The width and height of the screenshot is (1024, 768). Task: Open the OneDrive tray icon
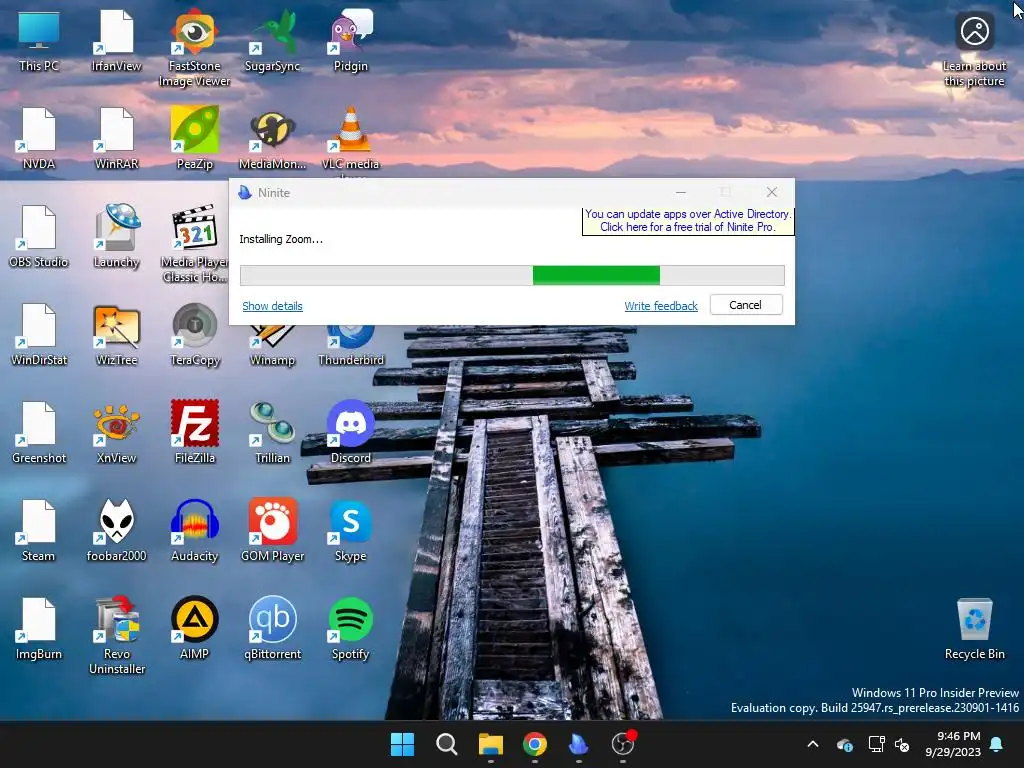point(845,744)
